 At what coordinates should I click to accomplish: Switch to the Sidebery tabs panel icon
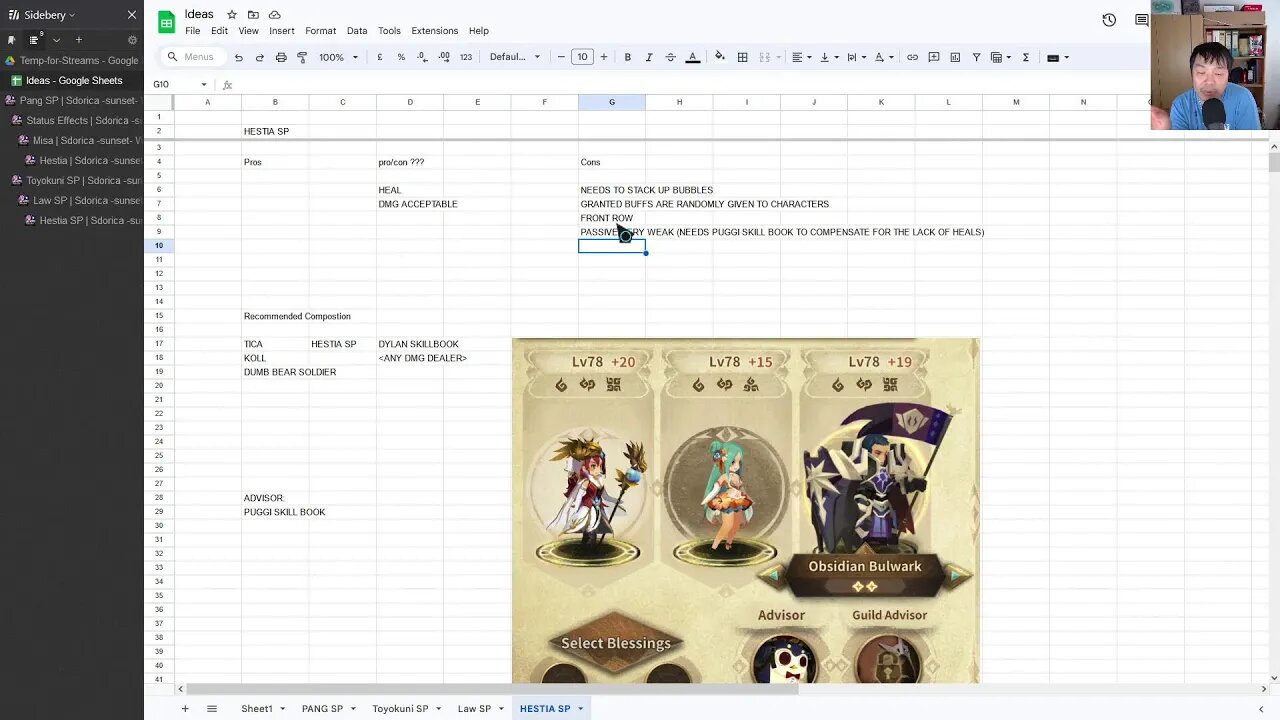tap(33, 40)
